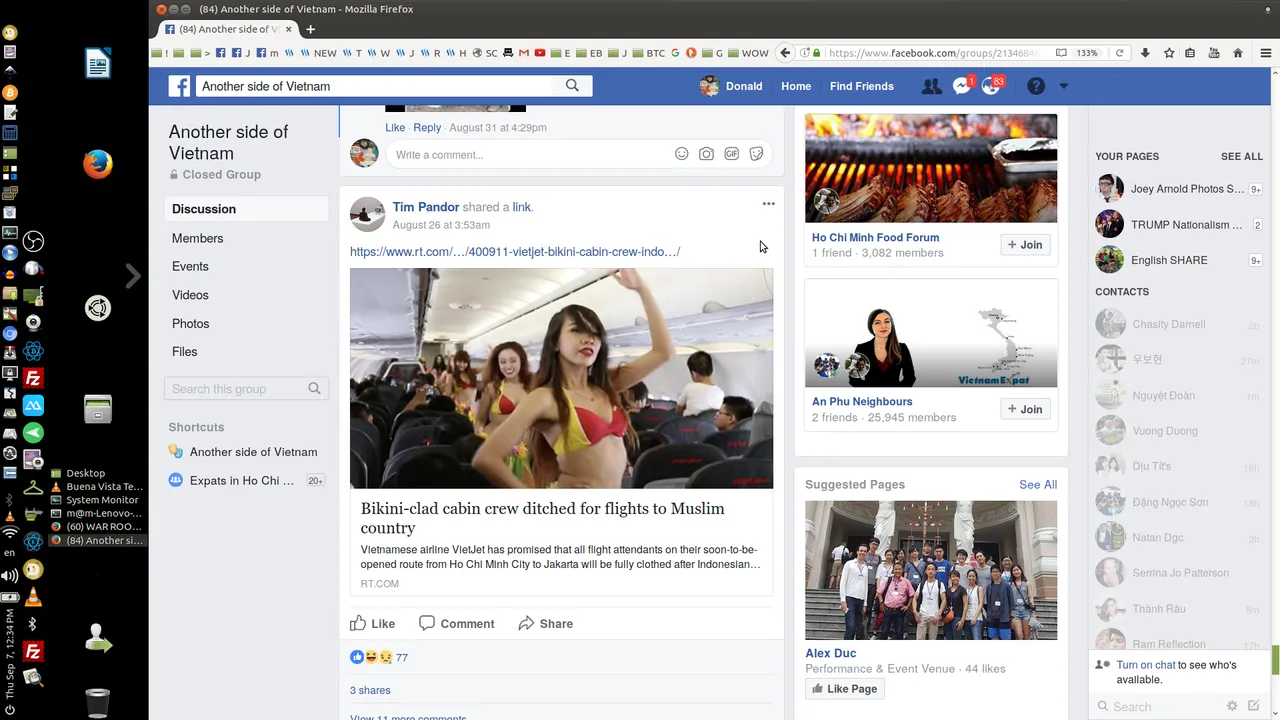Go to the group Events section

pyautogui.click(x=190, y=266)
